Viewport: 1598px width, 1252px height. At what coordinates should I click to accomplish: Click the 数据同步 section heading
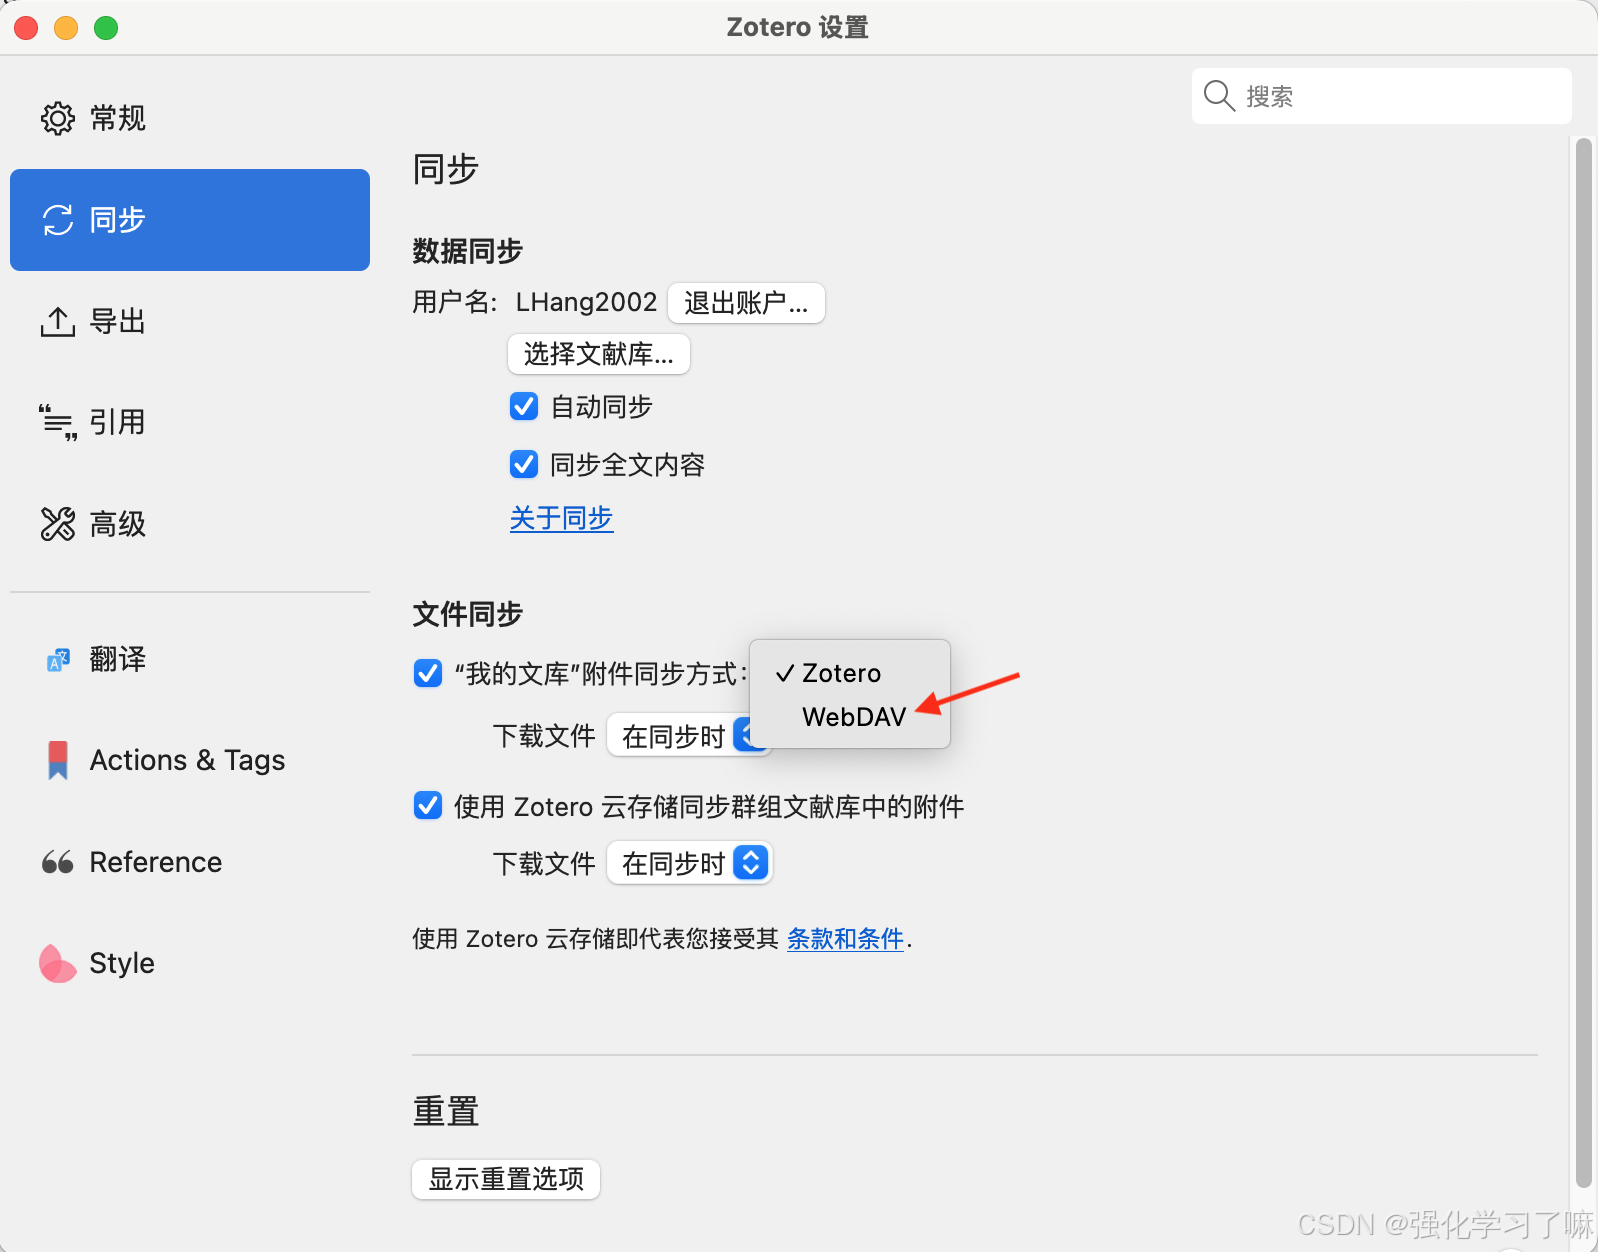click(x=468, y=251)
